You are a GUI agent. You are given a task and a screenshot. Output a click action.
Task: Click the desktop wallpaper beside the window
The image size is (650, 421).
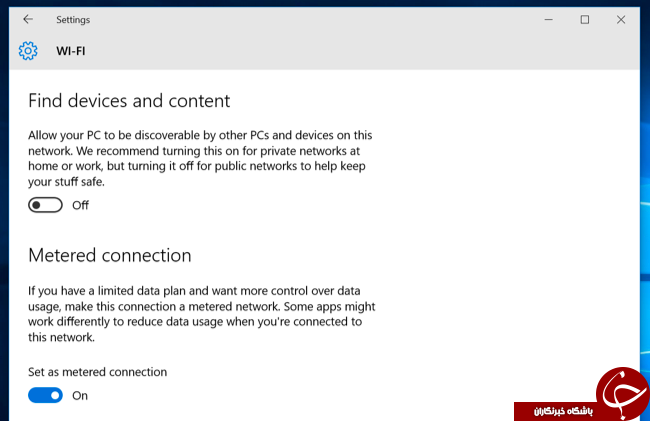click(645, 207)
